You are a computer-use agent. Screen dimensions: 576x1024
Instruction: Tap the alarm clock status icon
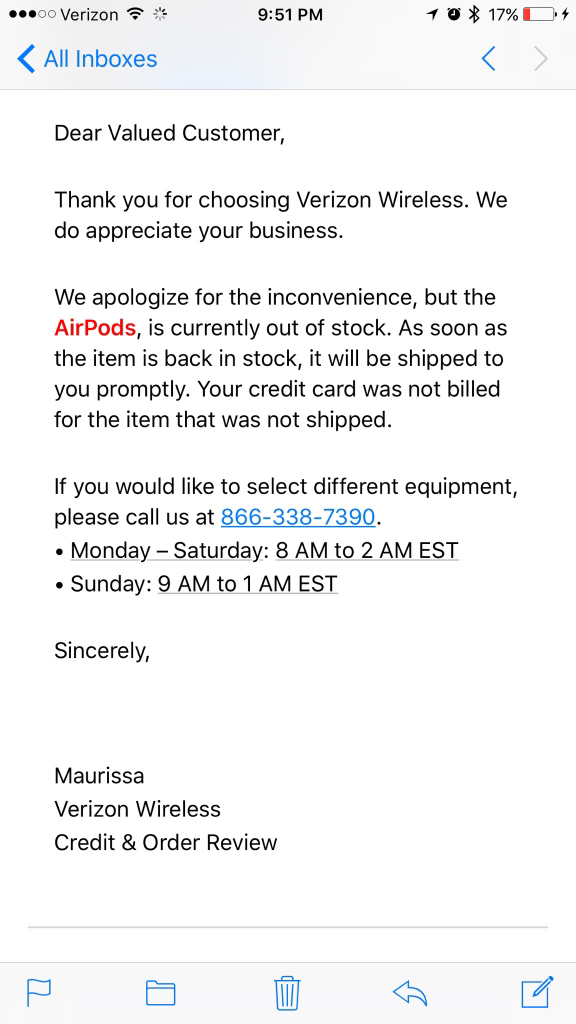pyautogui.click(x=454, y=14)
